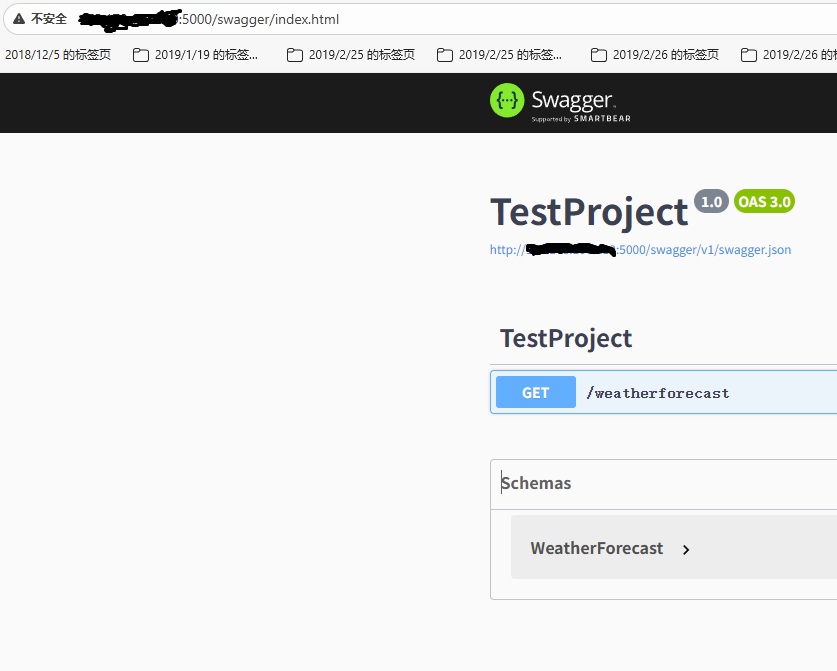Screen dimensions: 837x671
Task: Click the folder icon of first 2019/2/25 bookmark
Action: click(x=295, y=56)
